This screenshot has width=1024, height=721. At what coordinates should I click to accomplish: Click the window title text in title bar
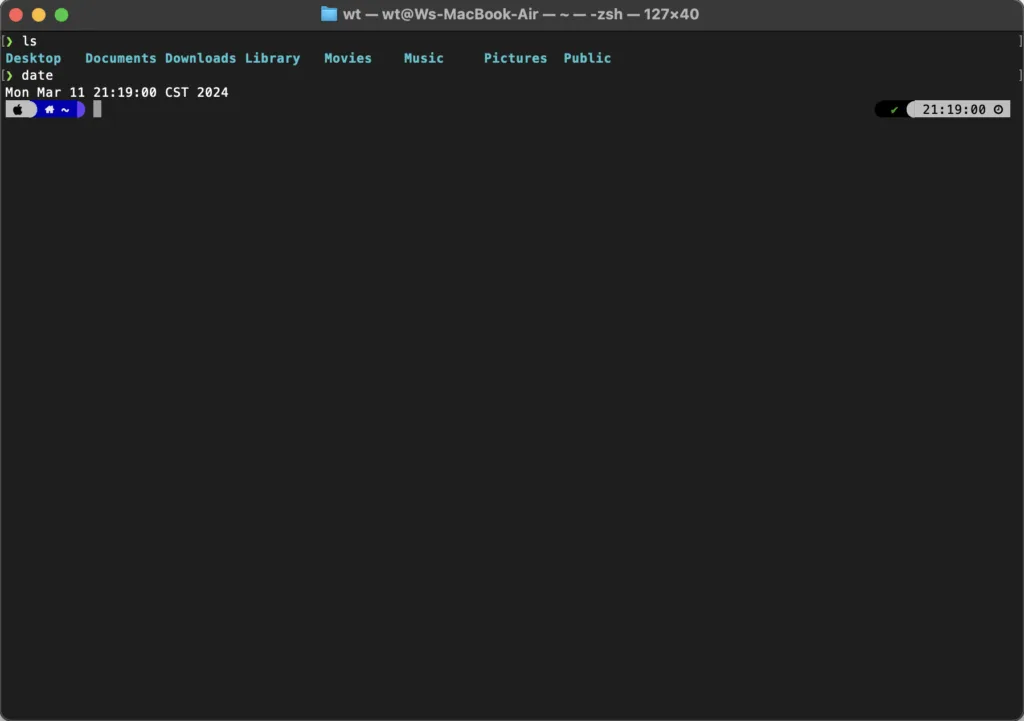click(521, 14)
